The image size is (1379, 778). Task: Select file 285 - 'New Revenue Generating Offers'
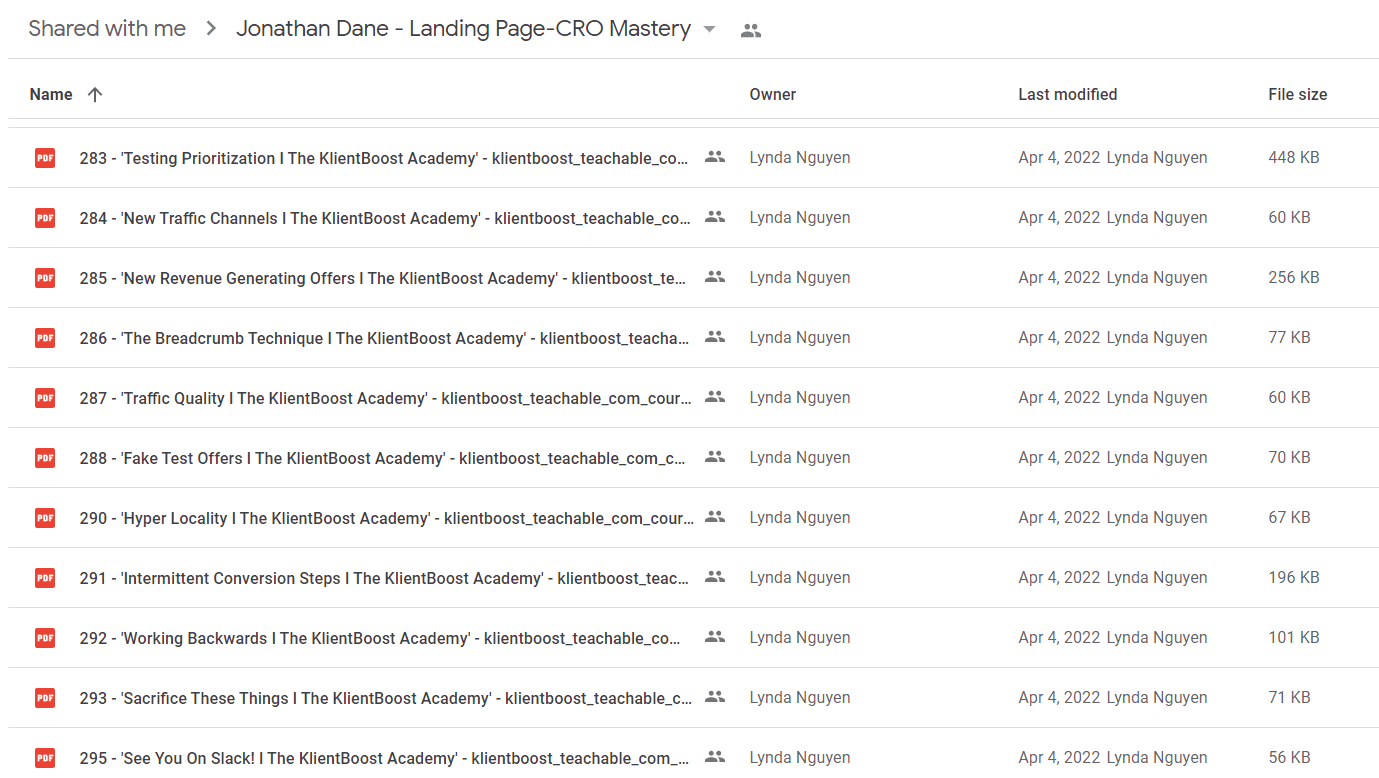(383, 278)
